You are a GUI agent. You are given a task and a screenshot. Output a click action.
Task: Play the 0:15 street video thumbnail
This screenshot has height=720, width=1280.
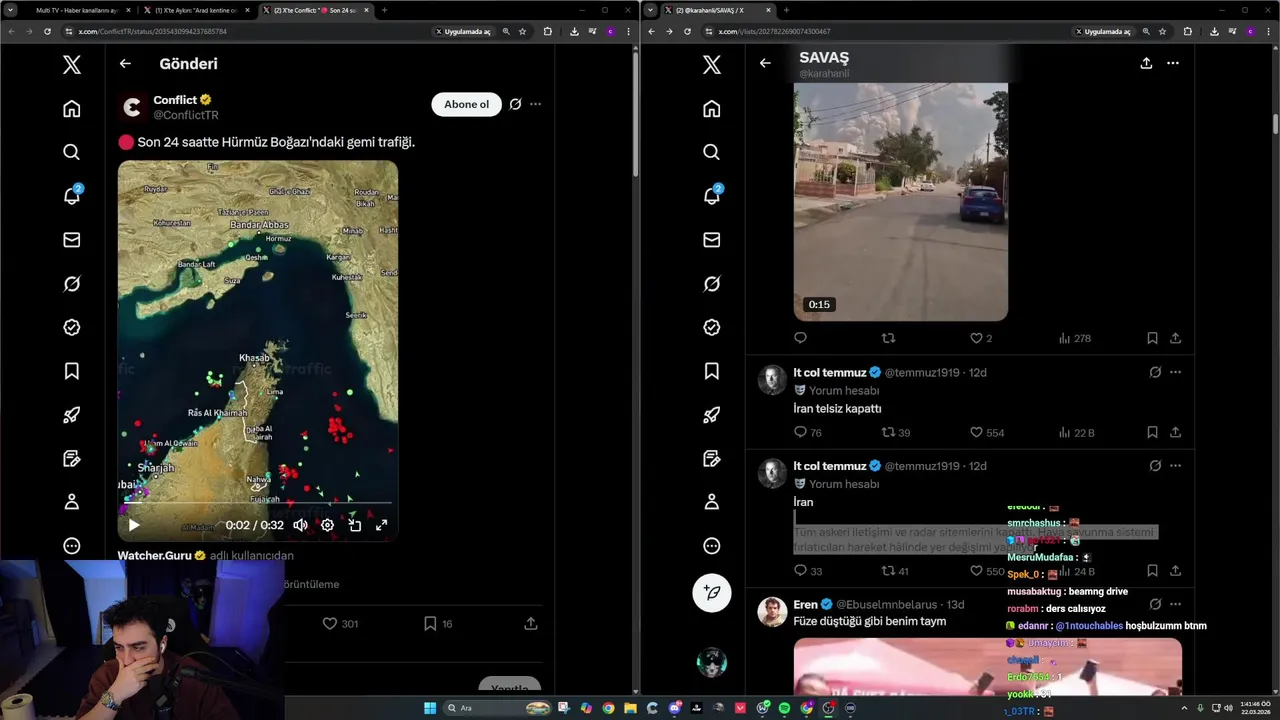pyautogui.click(x=900, y=201)
